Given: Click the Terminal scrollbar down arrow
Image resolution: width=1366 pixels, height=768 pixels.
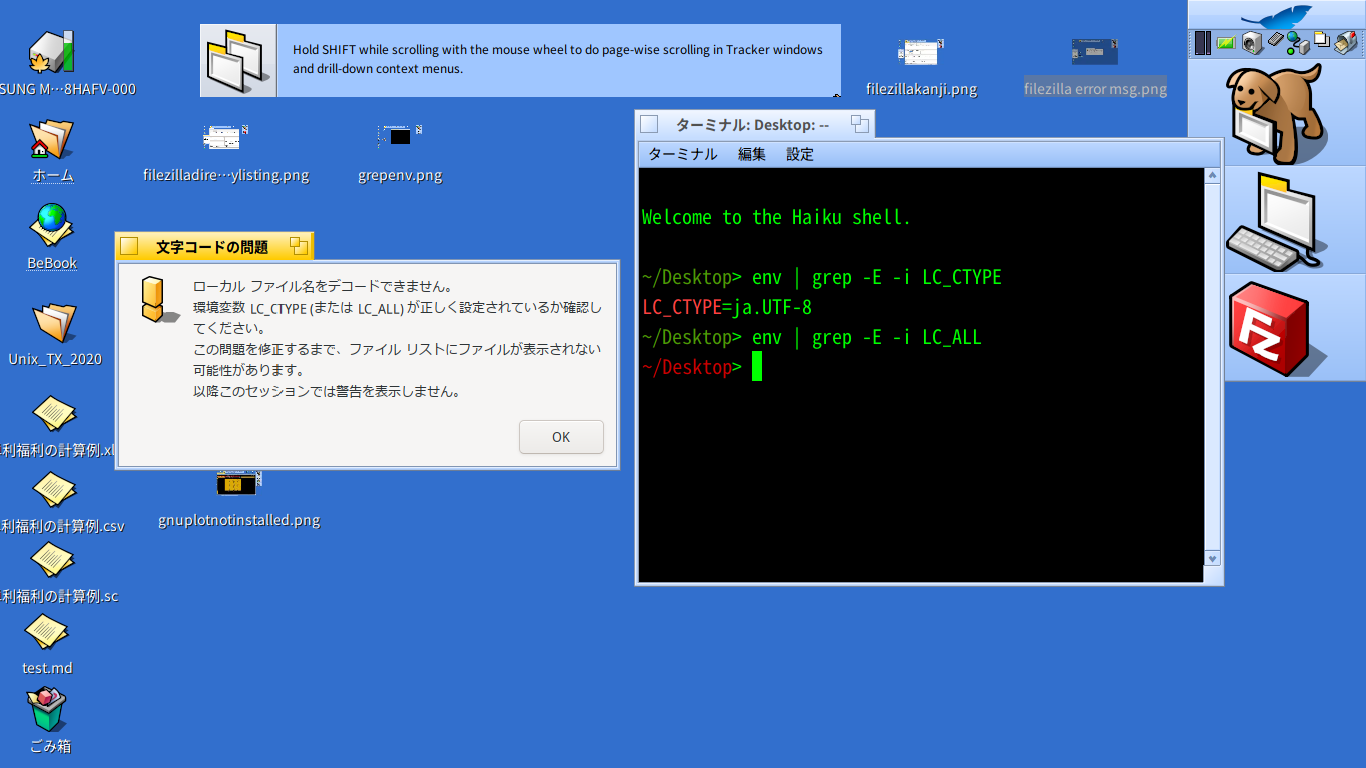Looking at the screenshot, I should 1212,559.
